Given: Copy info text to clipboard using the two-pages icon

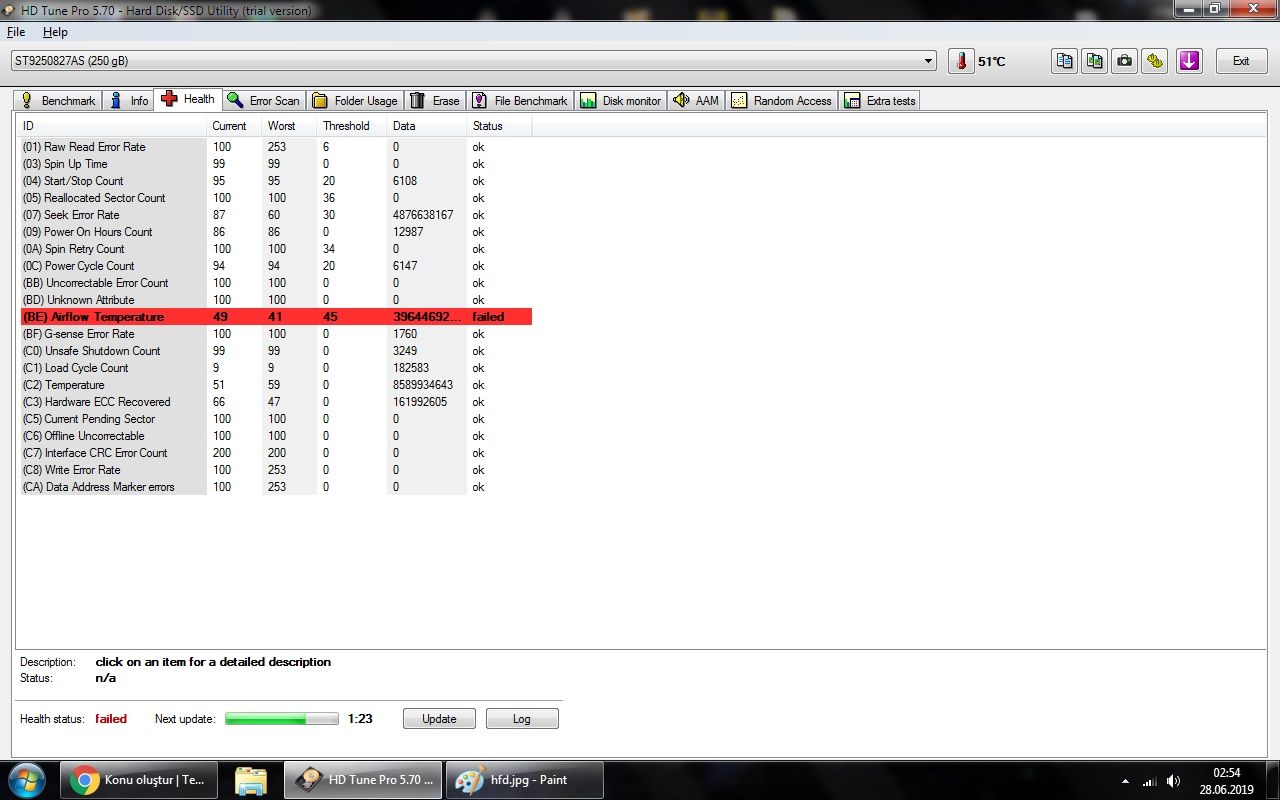Looking at the screenshot, I should [x=1065, y=61].
